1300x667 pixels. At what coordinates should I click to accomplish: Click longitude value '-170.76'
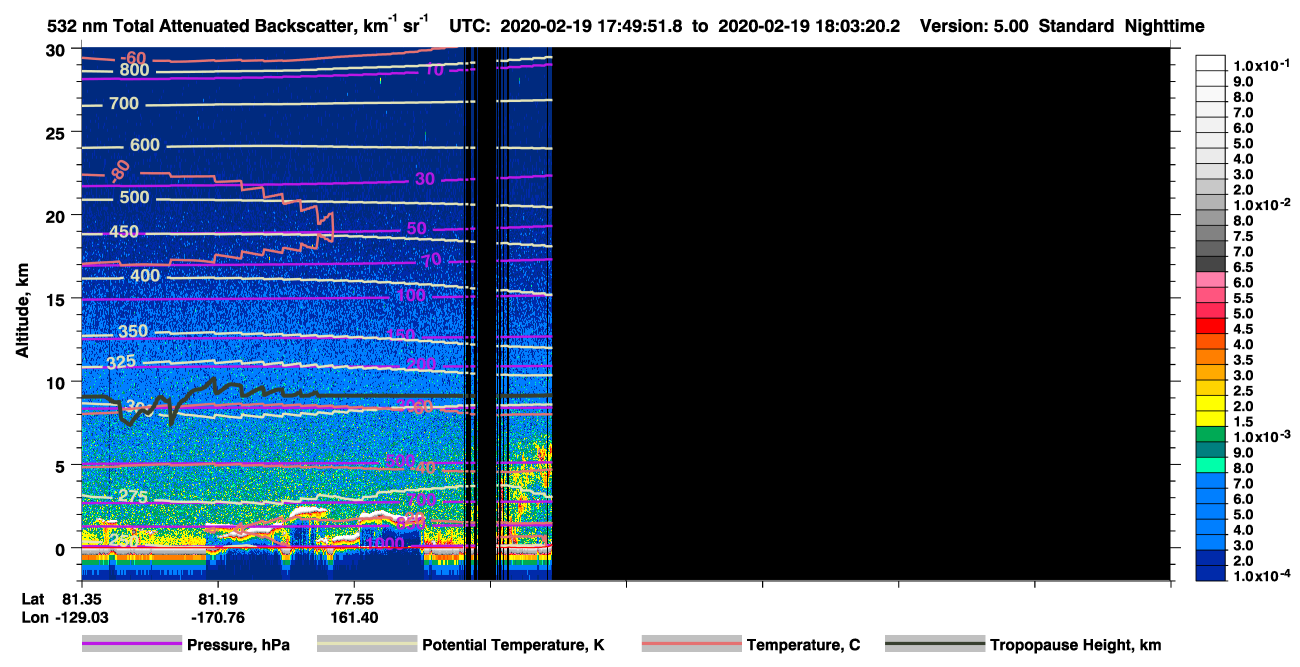(218, 617)
